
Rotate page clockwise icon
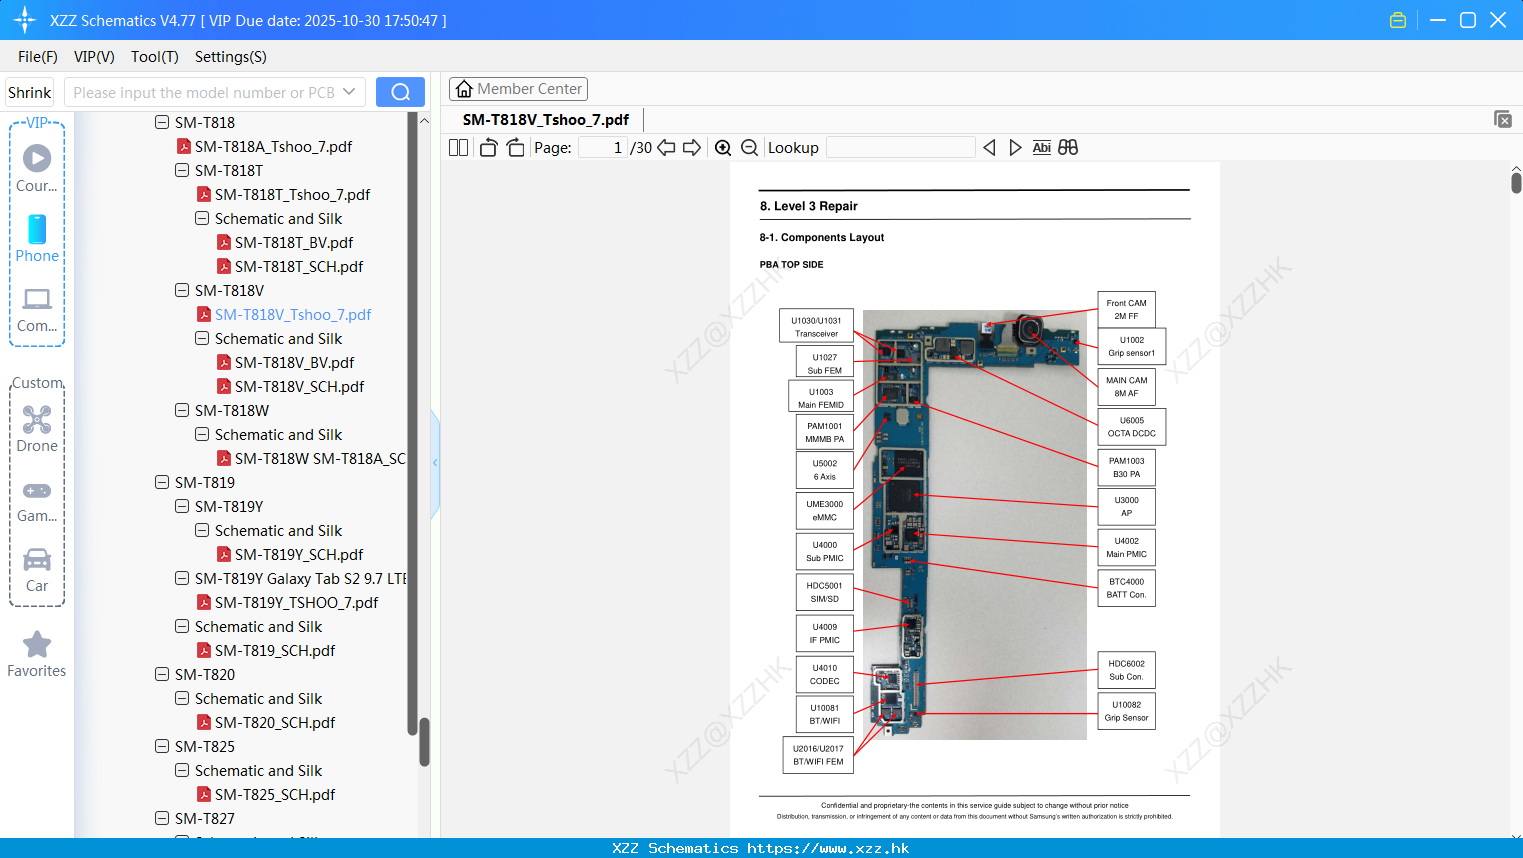click(515, 148)
